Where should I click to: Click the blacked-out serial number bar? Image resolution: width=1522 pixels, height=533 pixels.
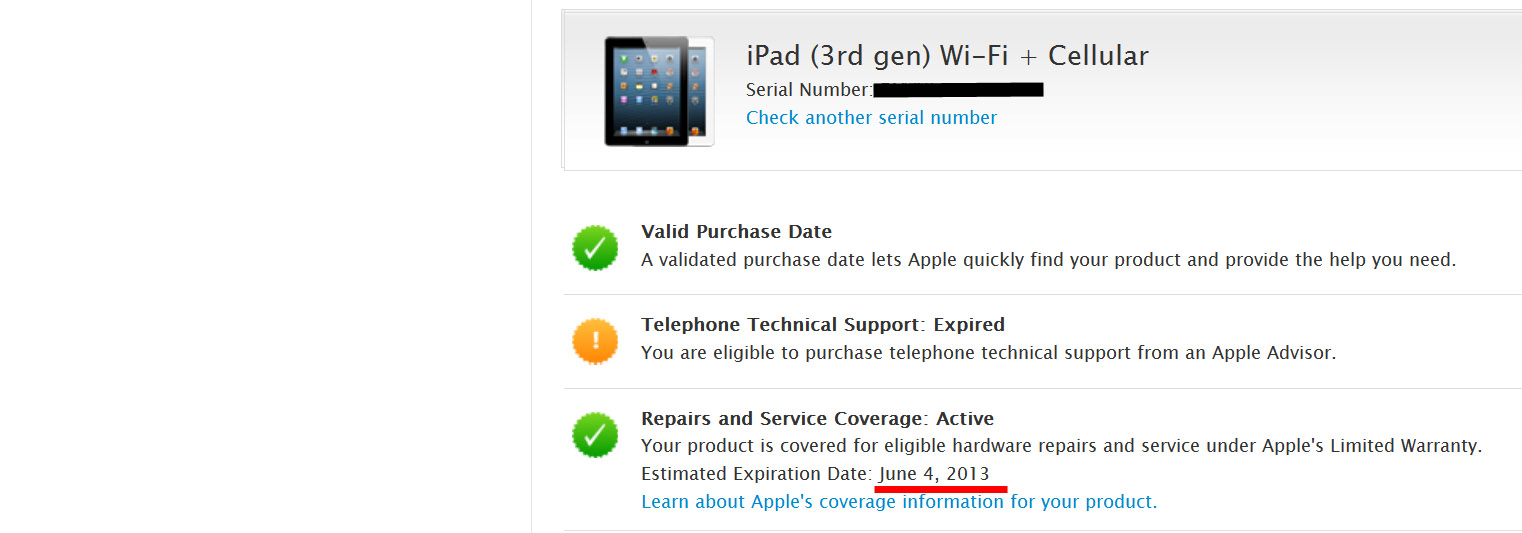pos(958,90)
